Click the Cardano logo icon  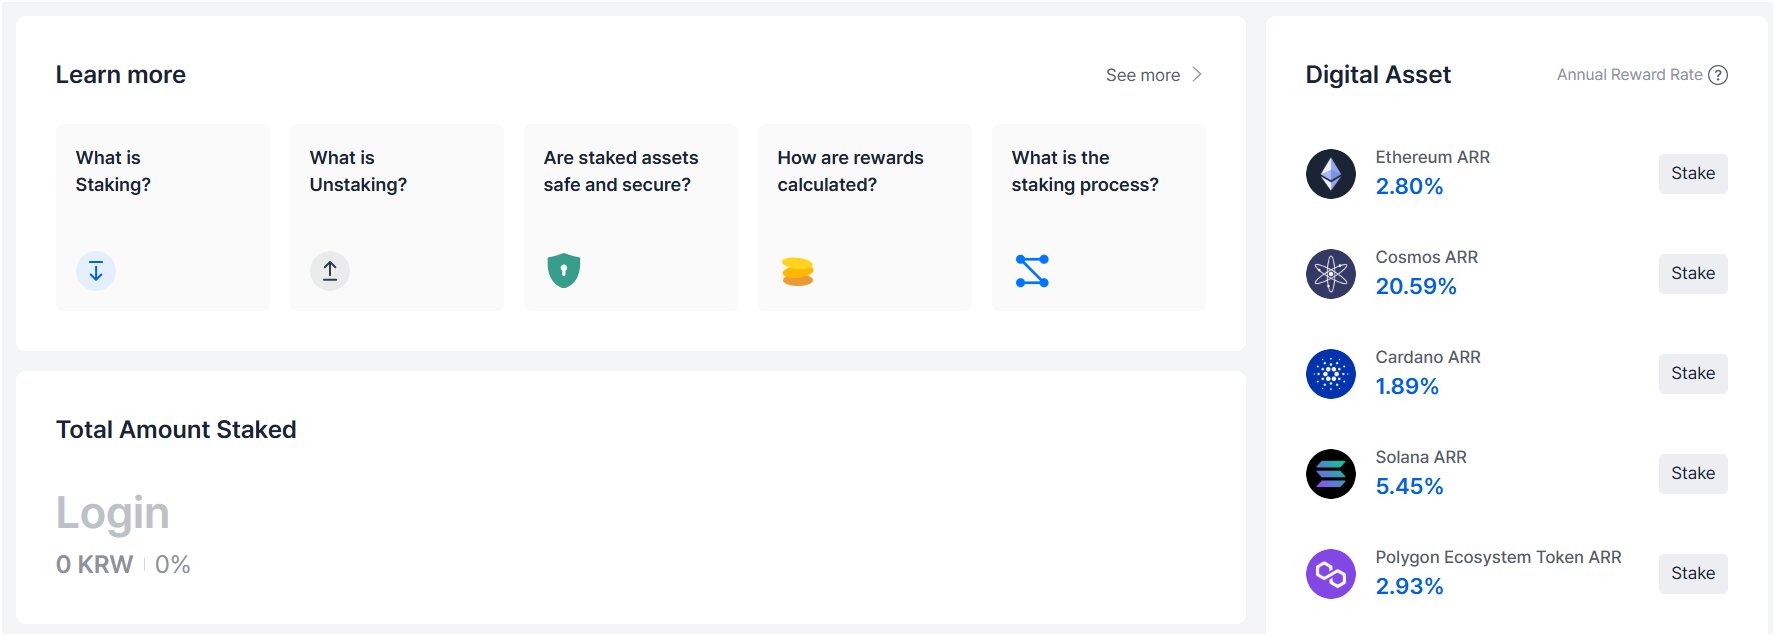tap(1330, 374)
